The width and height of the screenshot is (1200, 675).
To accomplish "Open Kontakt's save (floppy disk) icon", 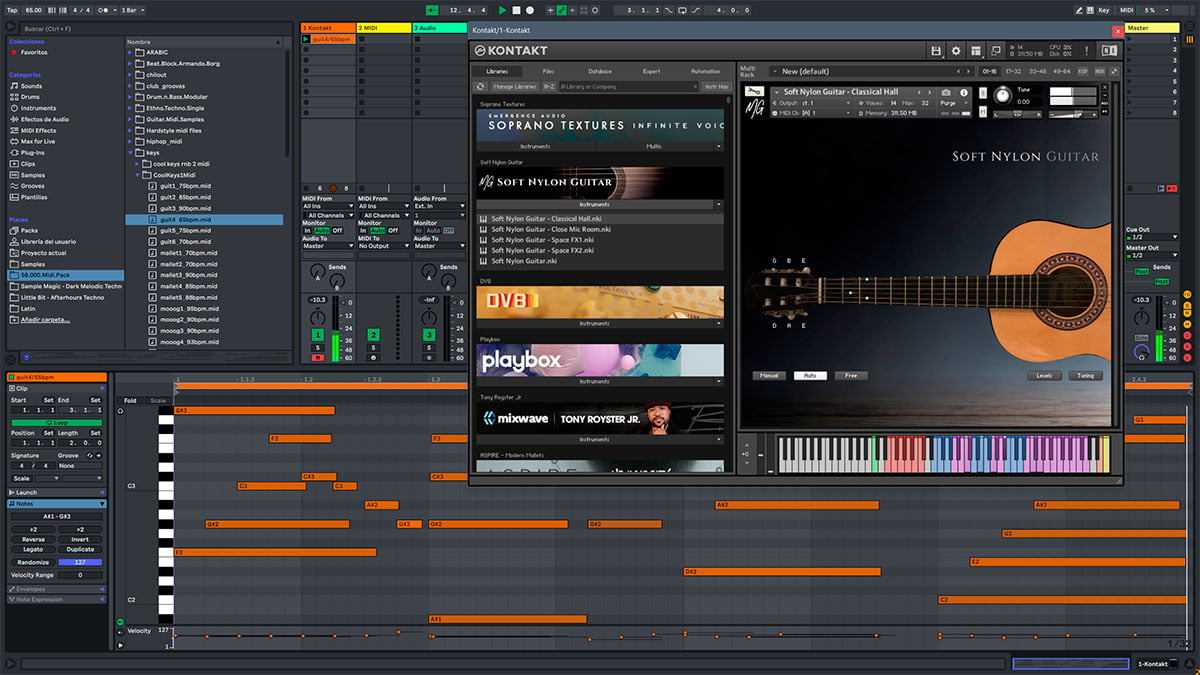I will pyautogui.click(x=936, y=51).
